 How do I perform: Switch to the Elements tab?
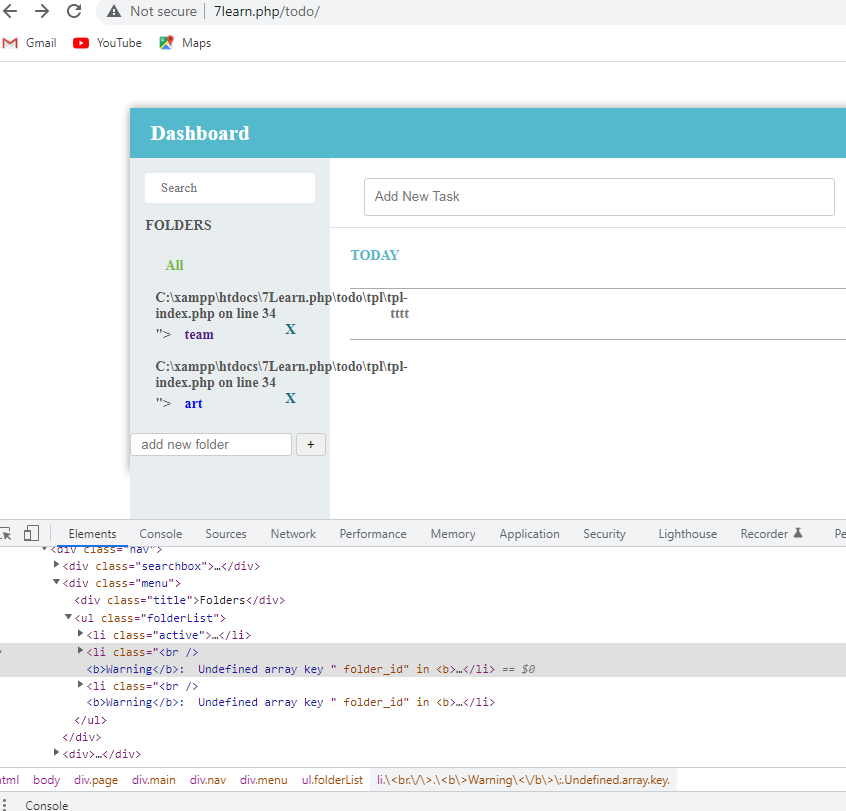(92, 534)
